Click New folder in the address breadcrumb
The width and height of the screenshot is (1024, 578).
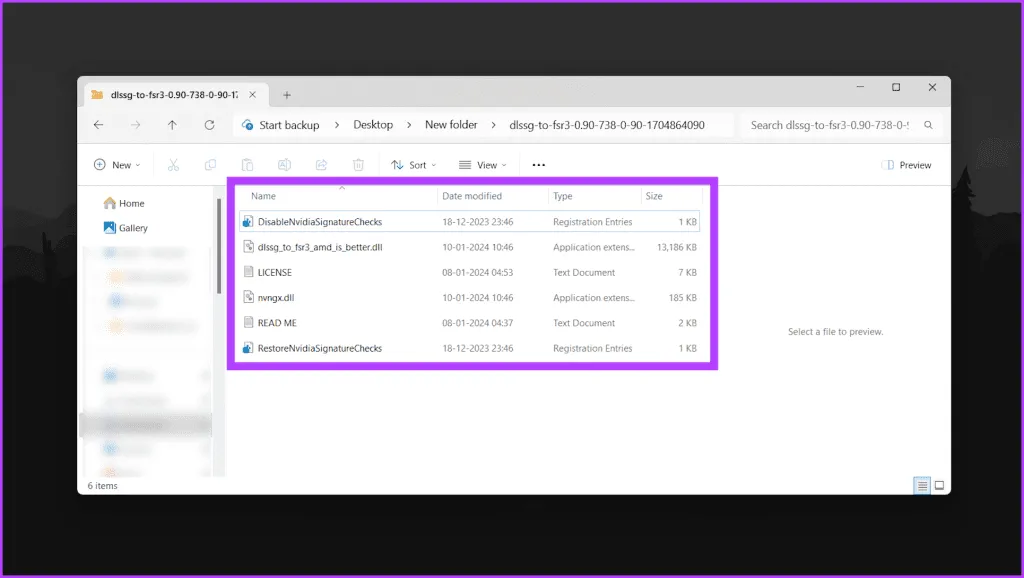(451, 125)
